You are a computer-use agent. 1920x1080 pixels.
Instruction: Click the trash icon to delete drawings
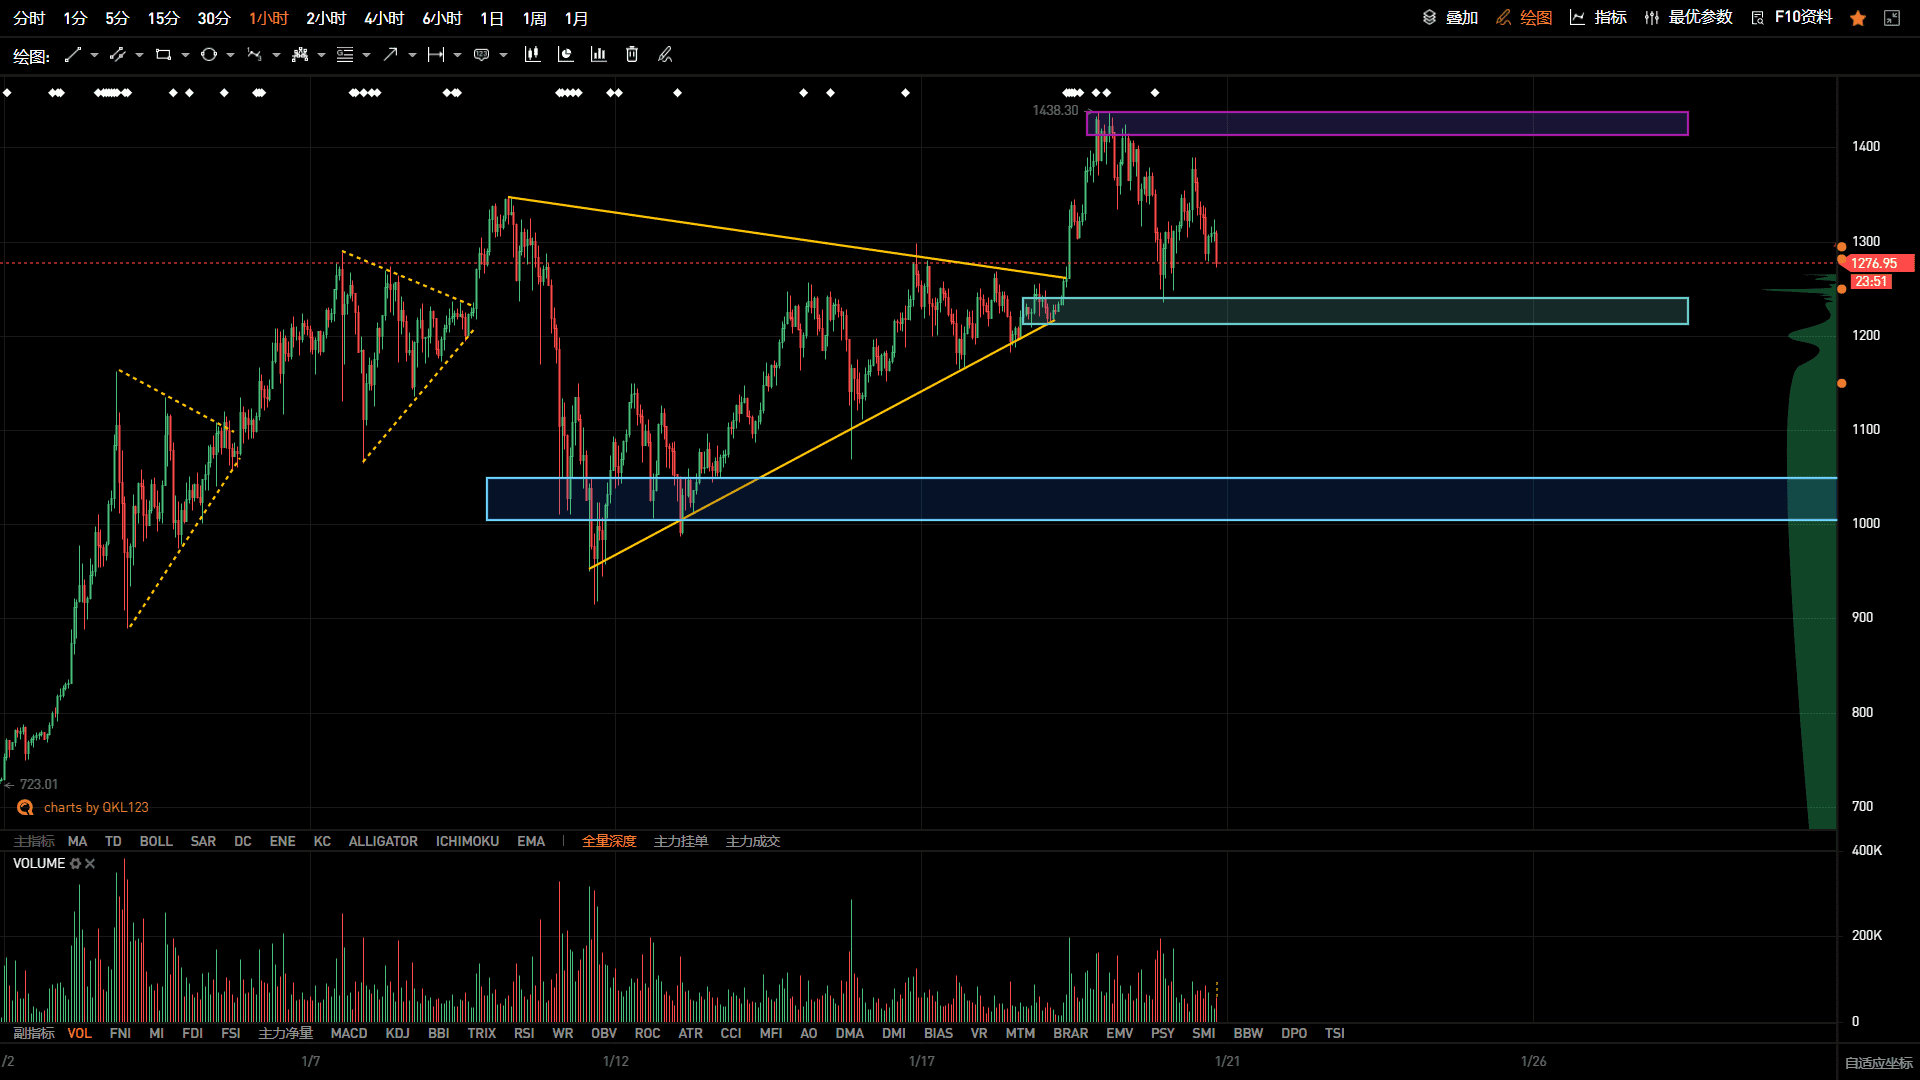point(632,55)
